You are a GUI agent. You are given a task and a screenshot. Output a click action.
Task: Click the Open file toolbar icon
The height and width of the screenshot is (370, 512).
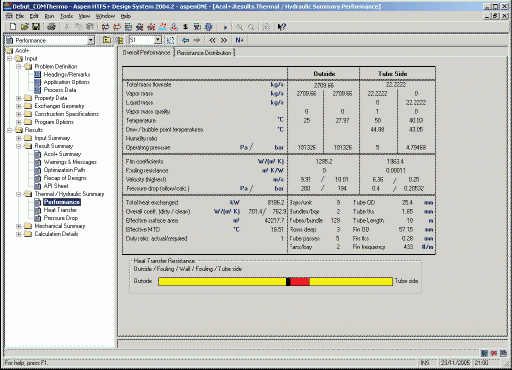pyautogui.click(x=24, y=27)
